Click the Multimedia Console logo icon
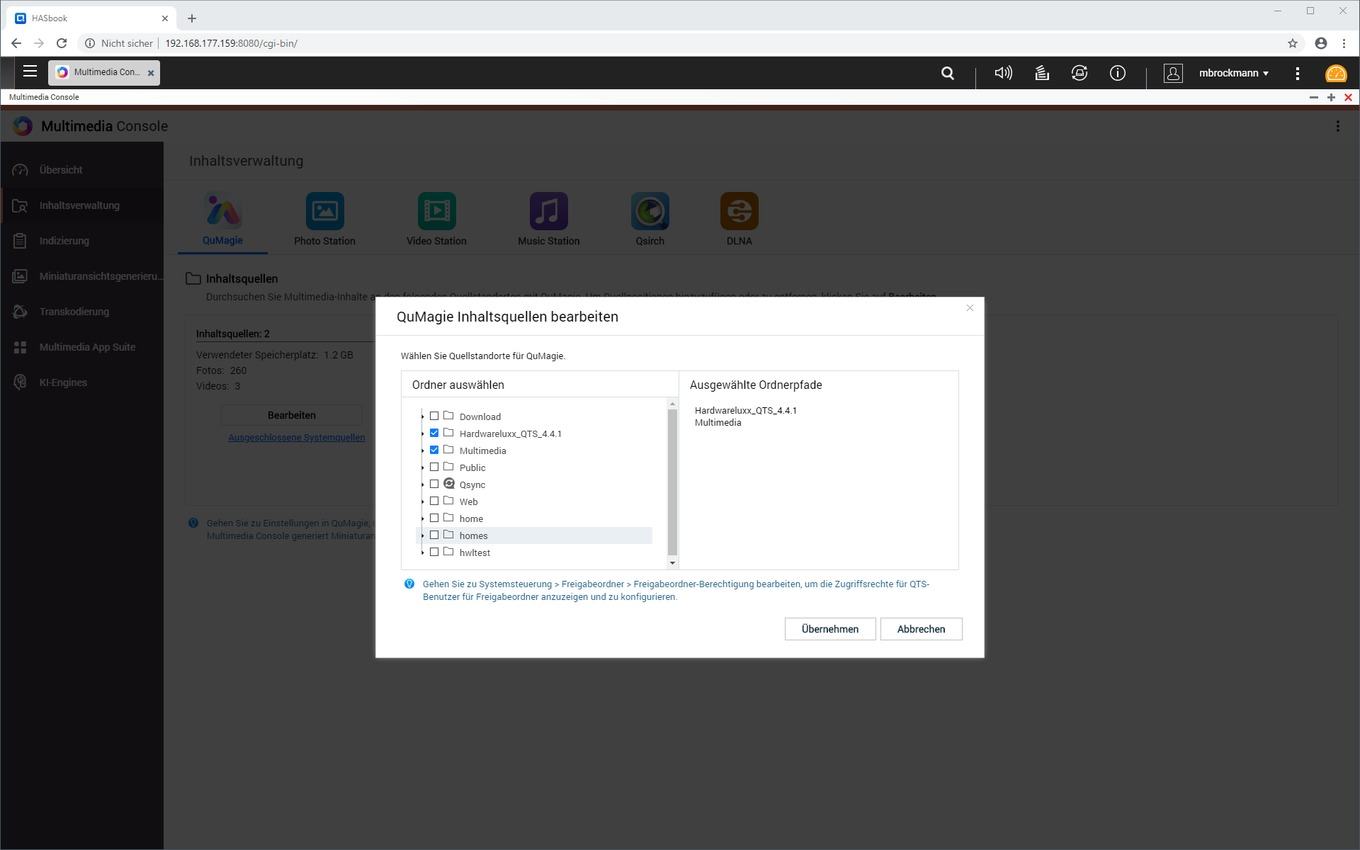The image size is (1360, 850). (x=22, y=126)
